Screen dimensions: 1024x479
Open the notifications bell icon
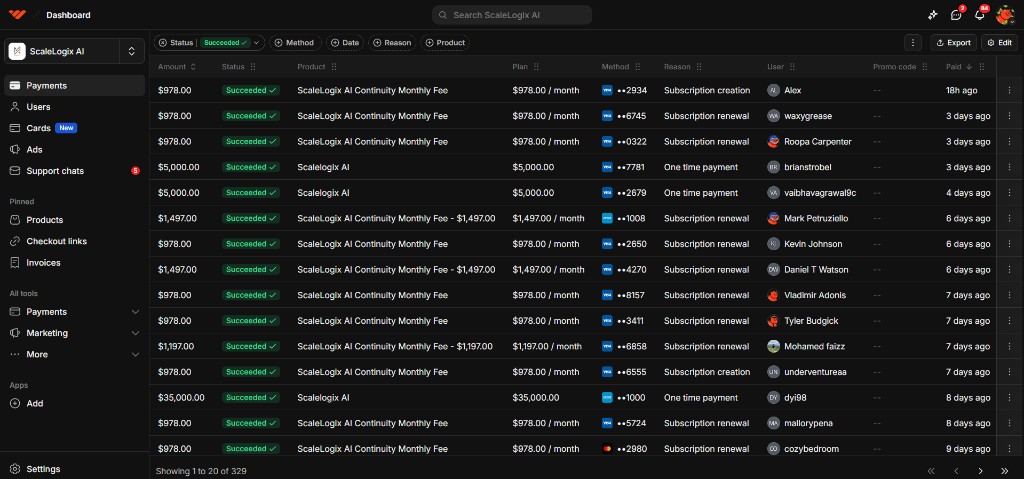pos(980,15)
